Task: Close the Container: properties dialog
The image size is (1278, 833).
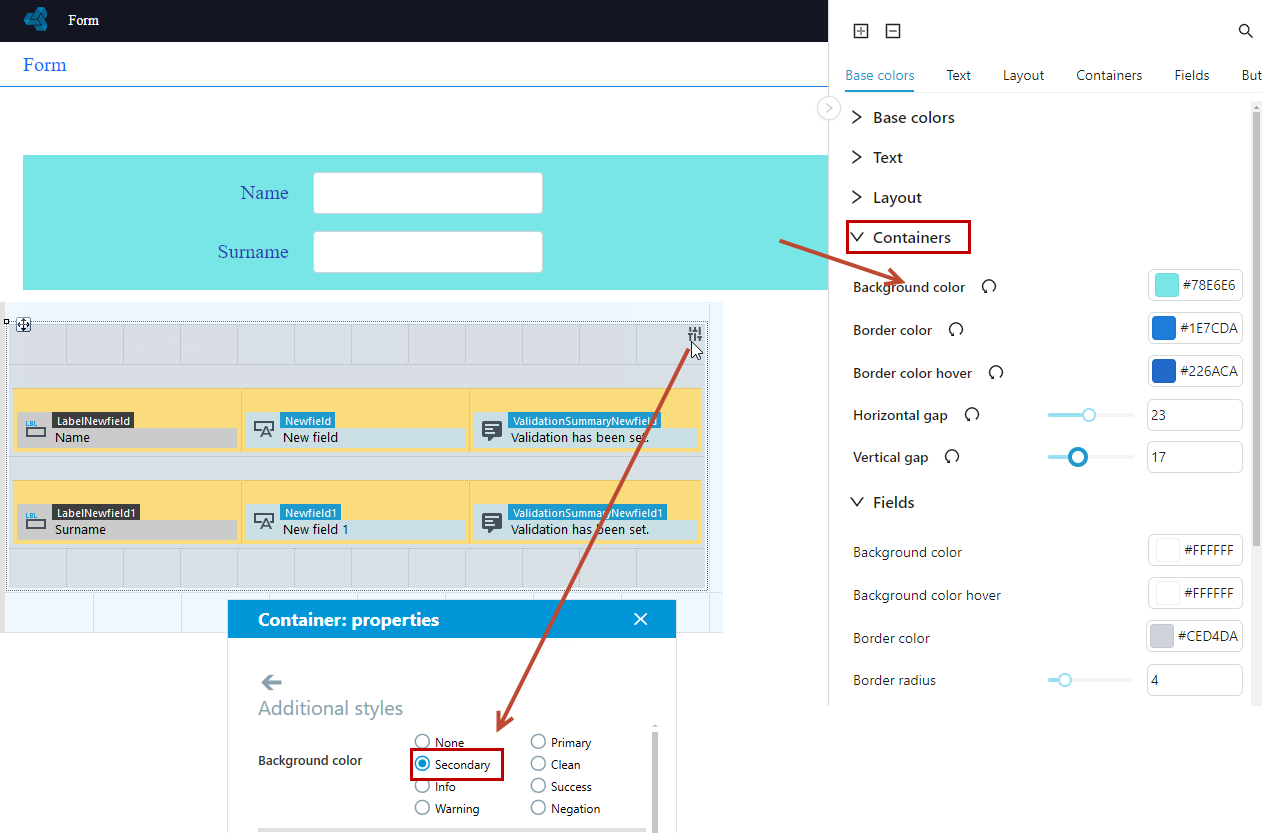Action: pos(641,620)
